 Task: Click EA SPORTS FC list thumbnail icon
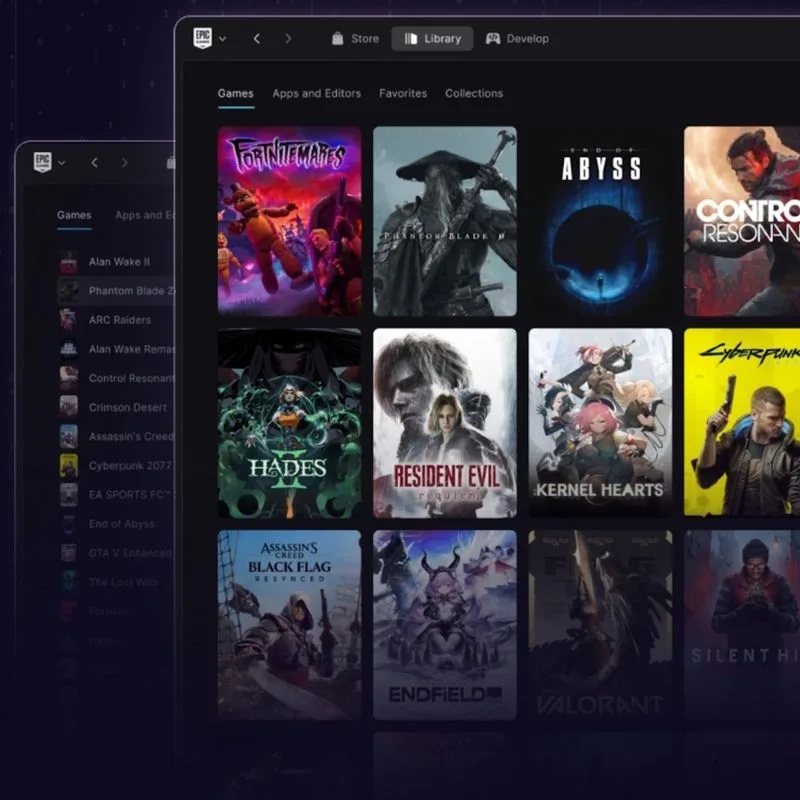pyautogui.click(x=69, y=494)
